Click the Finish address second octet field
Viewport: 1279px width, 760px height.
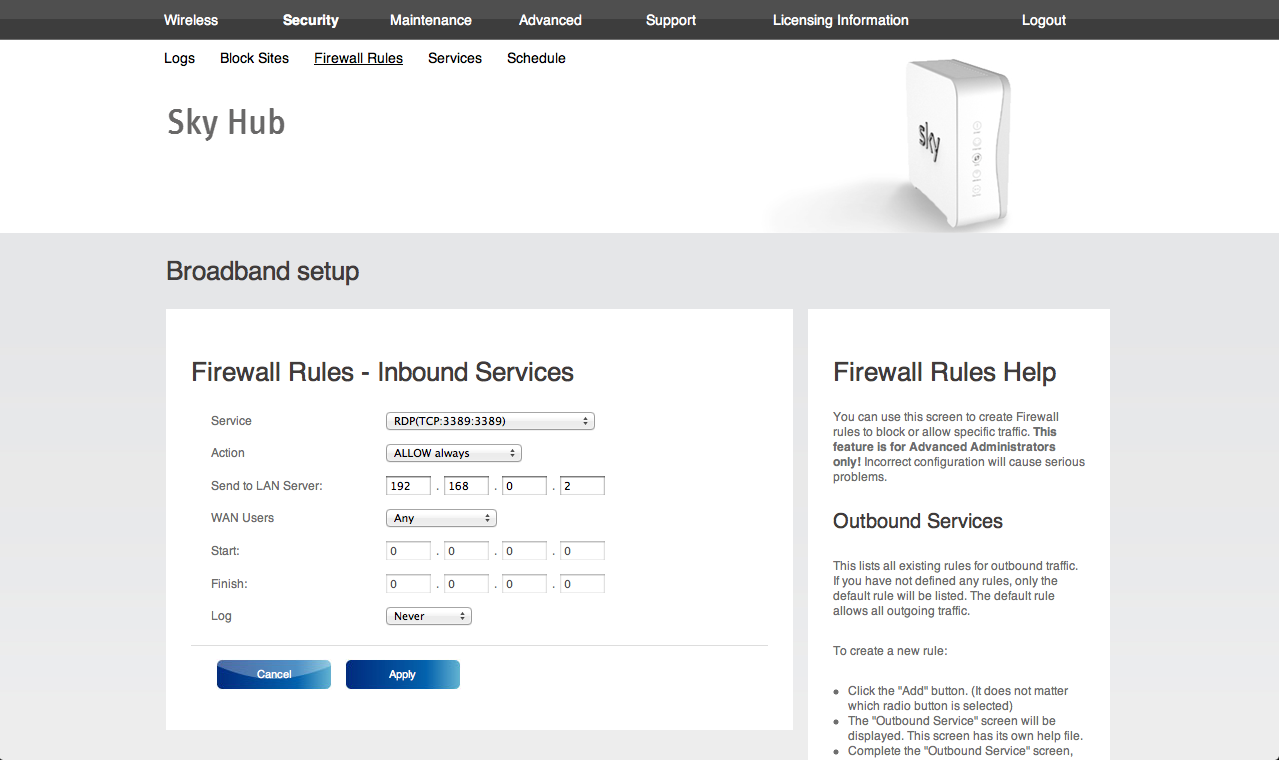pyautogui.click(x=466, y=584)
